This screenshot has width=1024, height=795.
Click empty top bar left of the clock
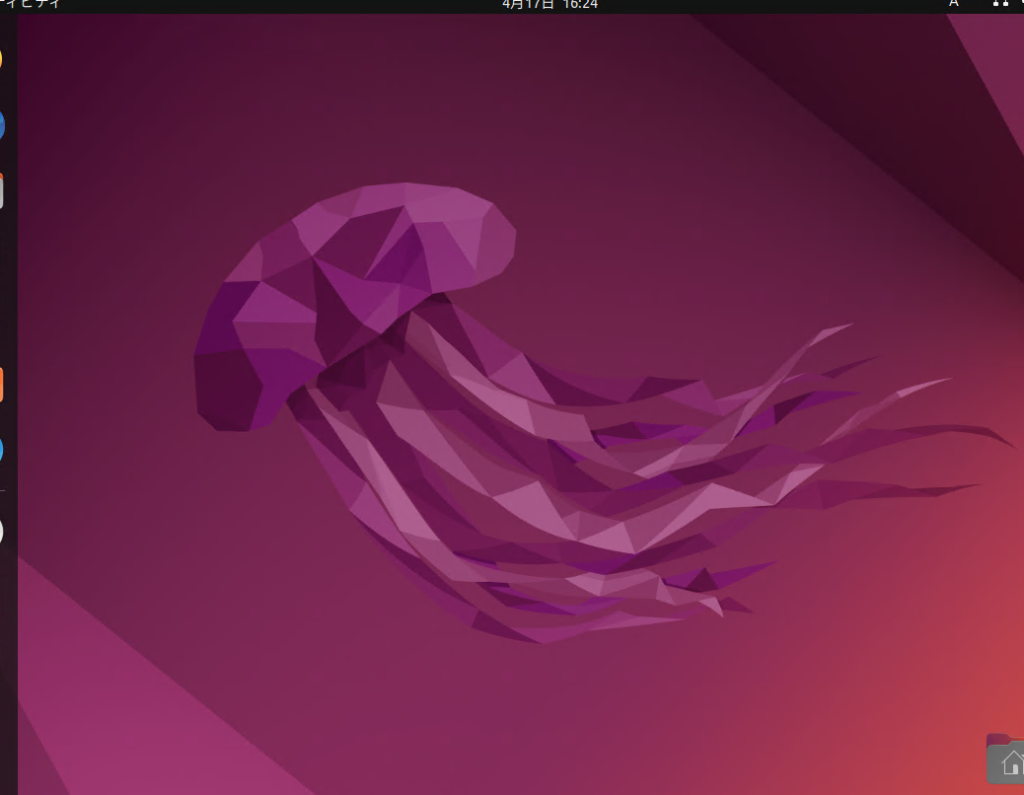pos(300,5)
